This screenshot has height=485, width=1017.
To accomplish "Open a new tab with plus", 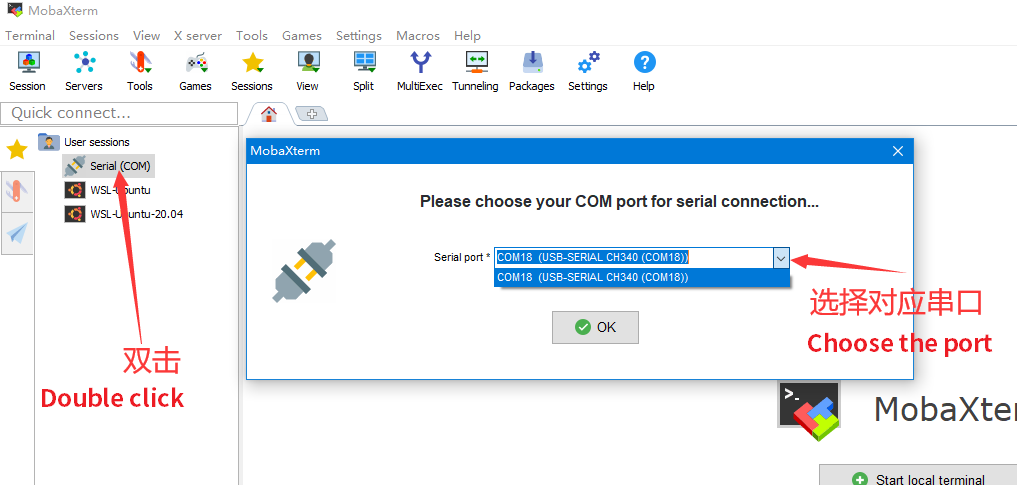I will pos(311,114).
